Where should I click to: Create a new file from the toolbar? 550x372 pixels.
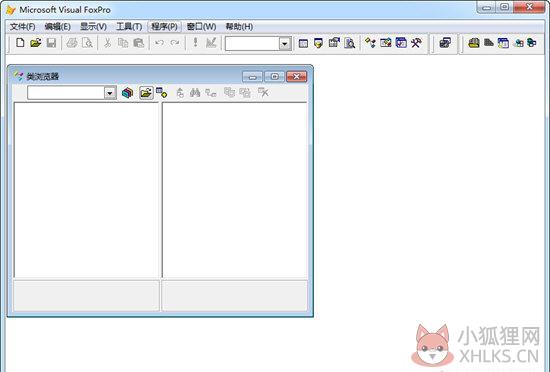tap(20, 43)
